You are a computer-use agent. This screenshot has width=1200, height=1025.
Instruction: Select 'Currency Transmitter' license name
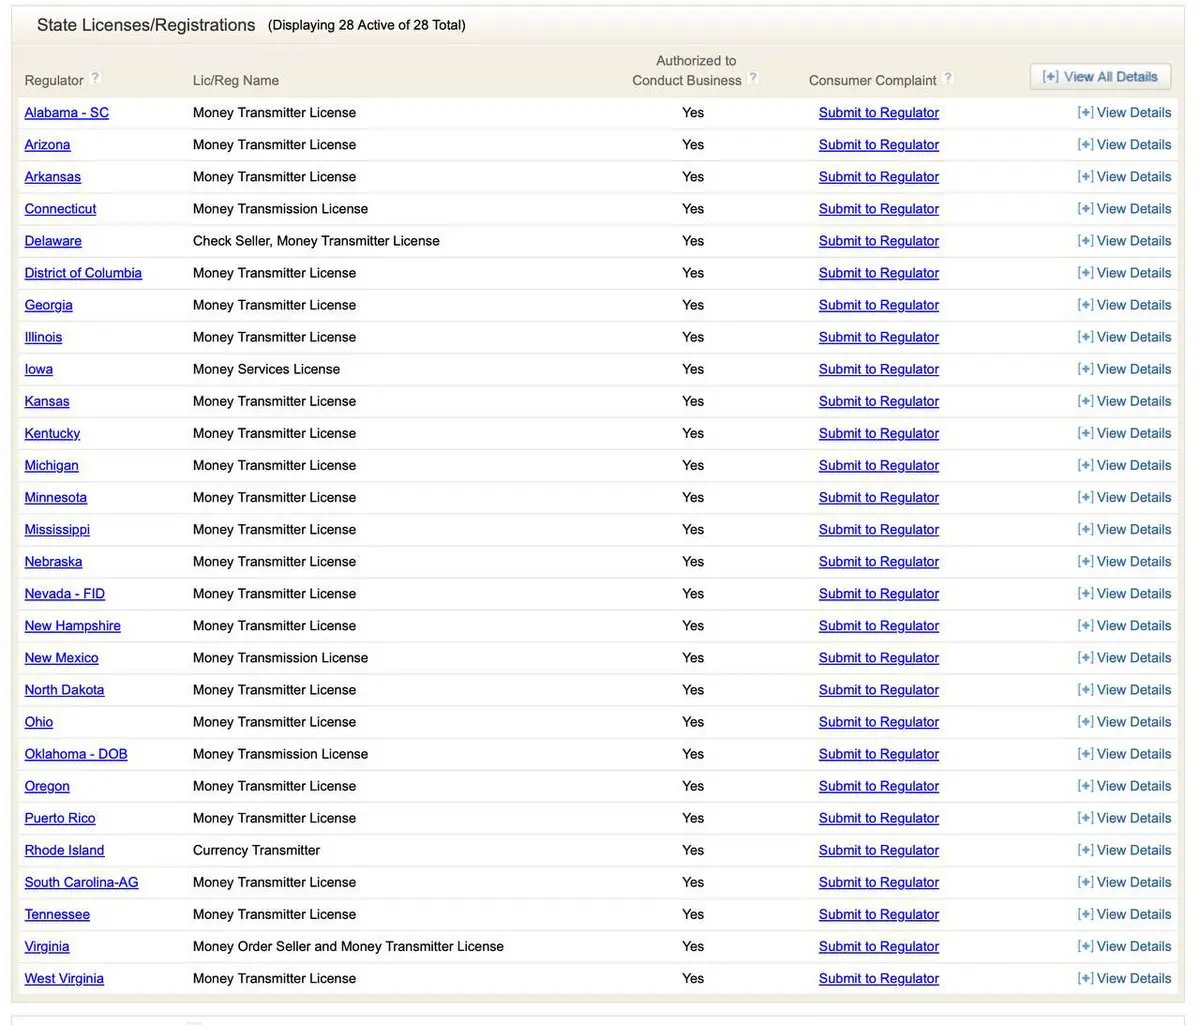[257, 850]
